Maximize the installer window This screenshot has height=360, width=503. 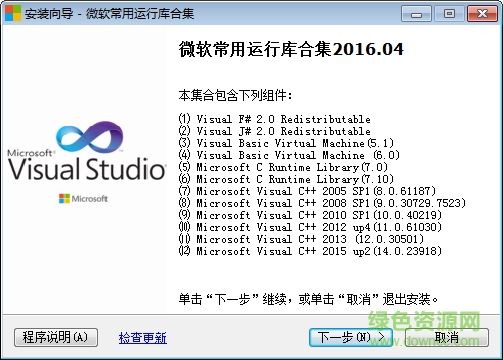coord(449,14)
